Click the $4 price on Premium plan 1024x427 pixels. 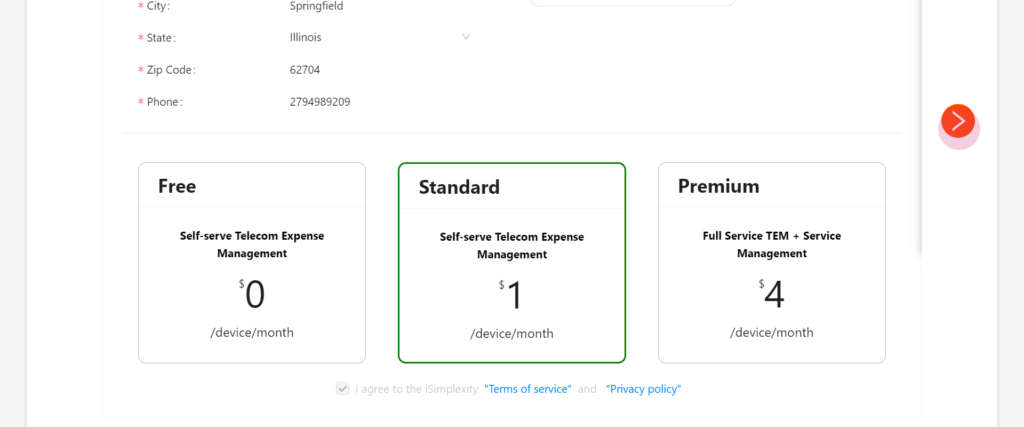click(772, 294)
